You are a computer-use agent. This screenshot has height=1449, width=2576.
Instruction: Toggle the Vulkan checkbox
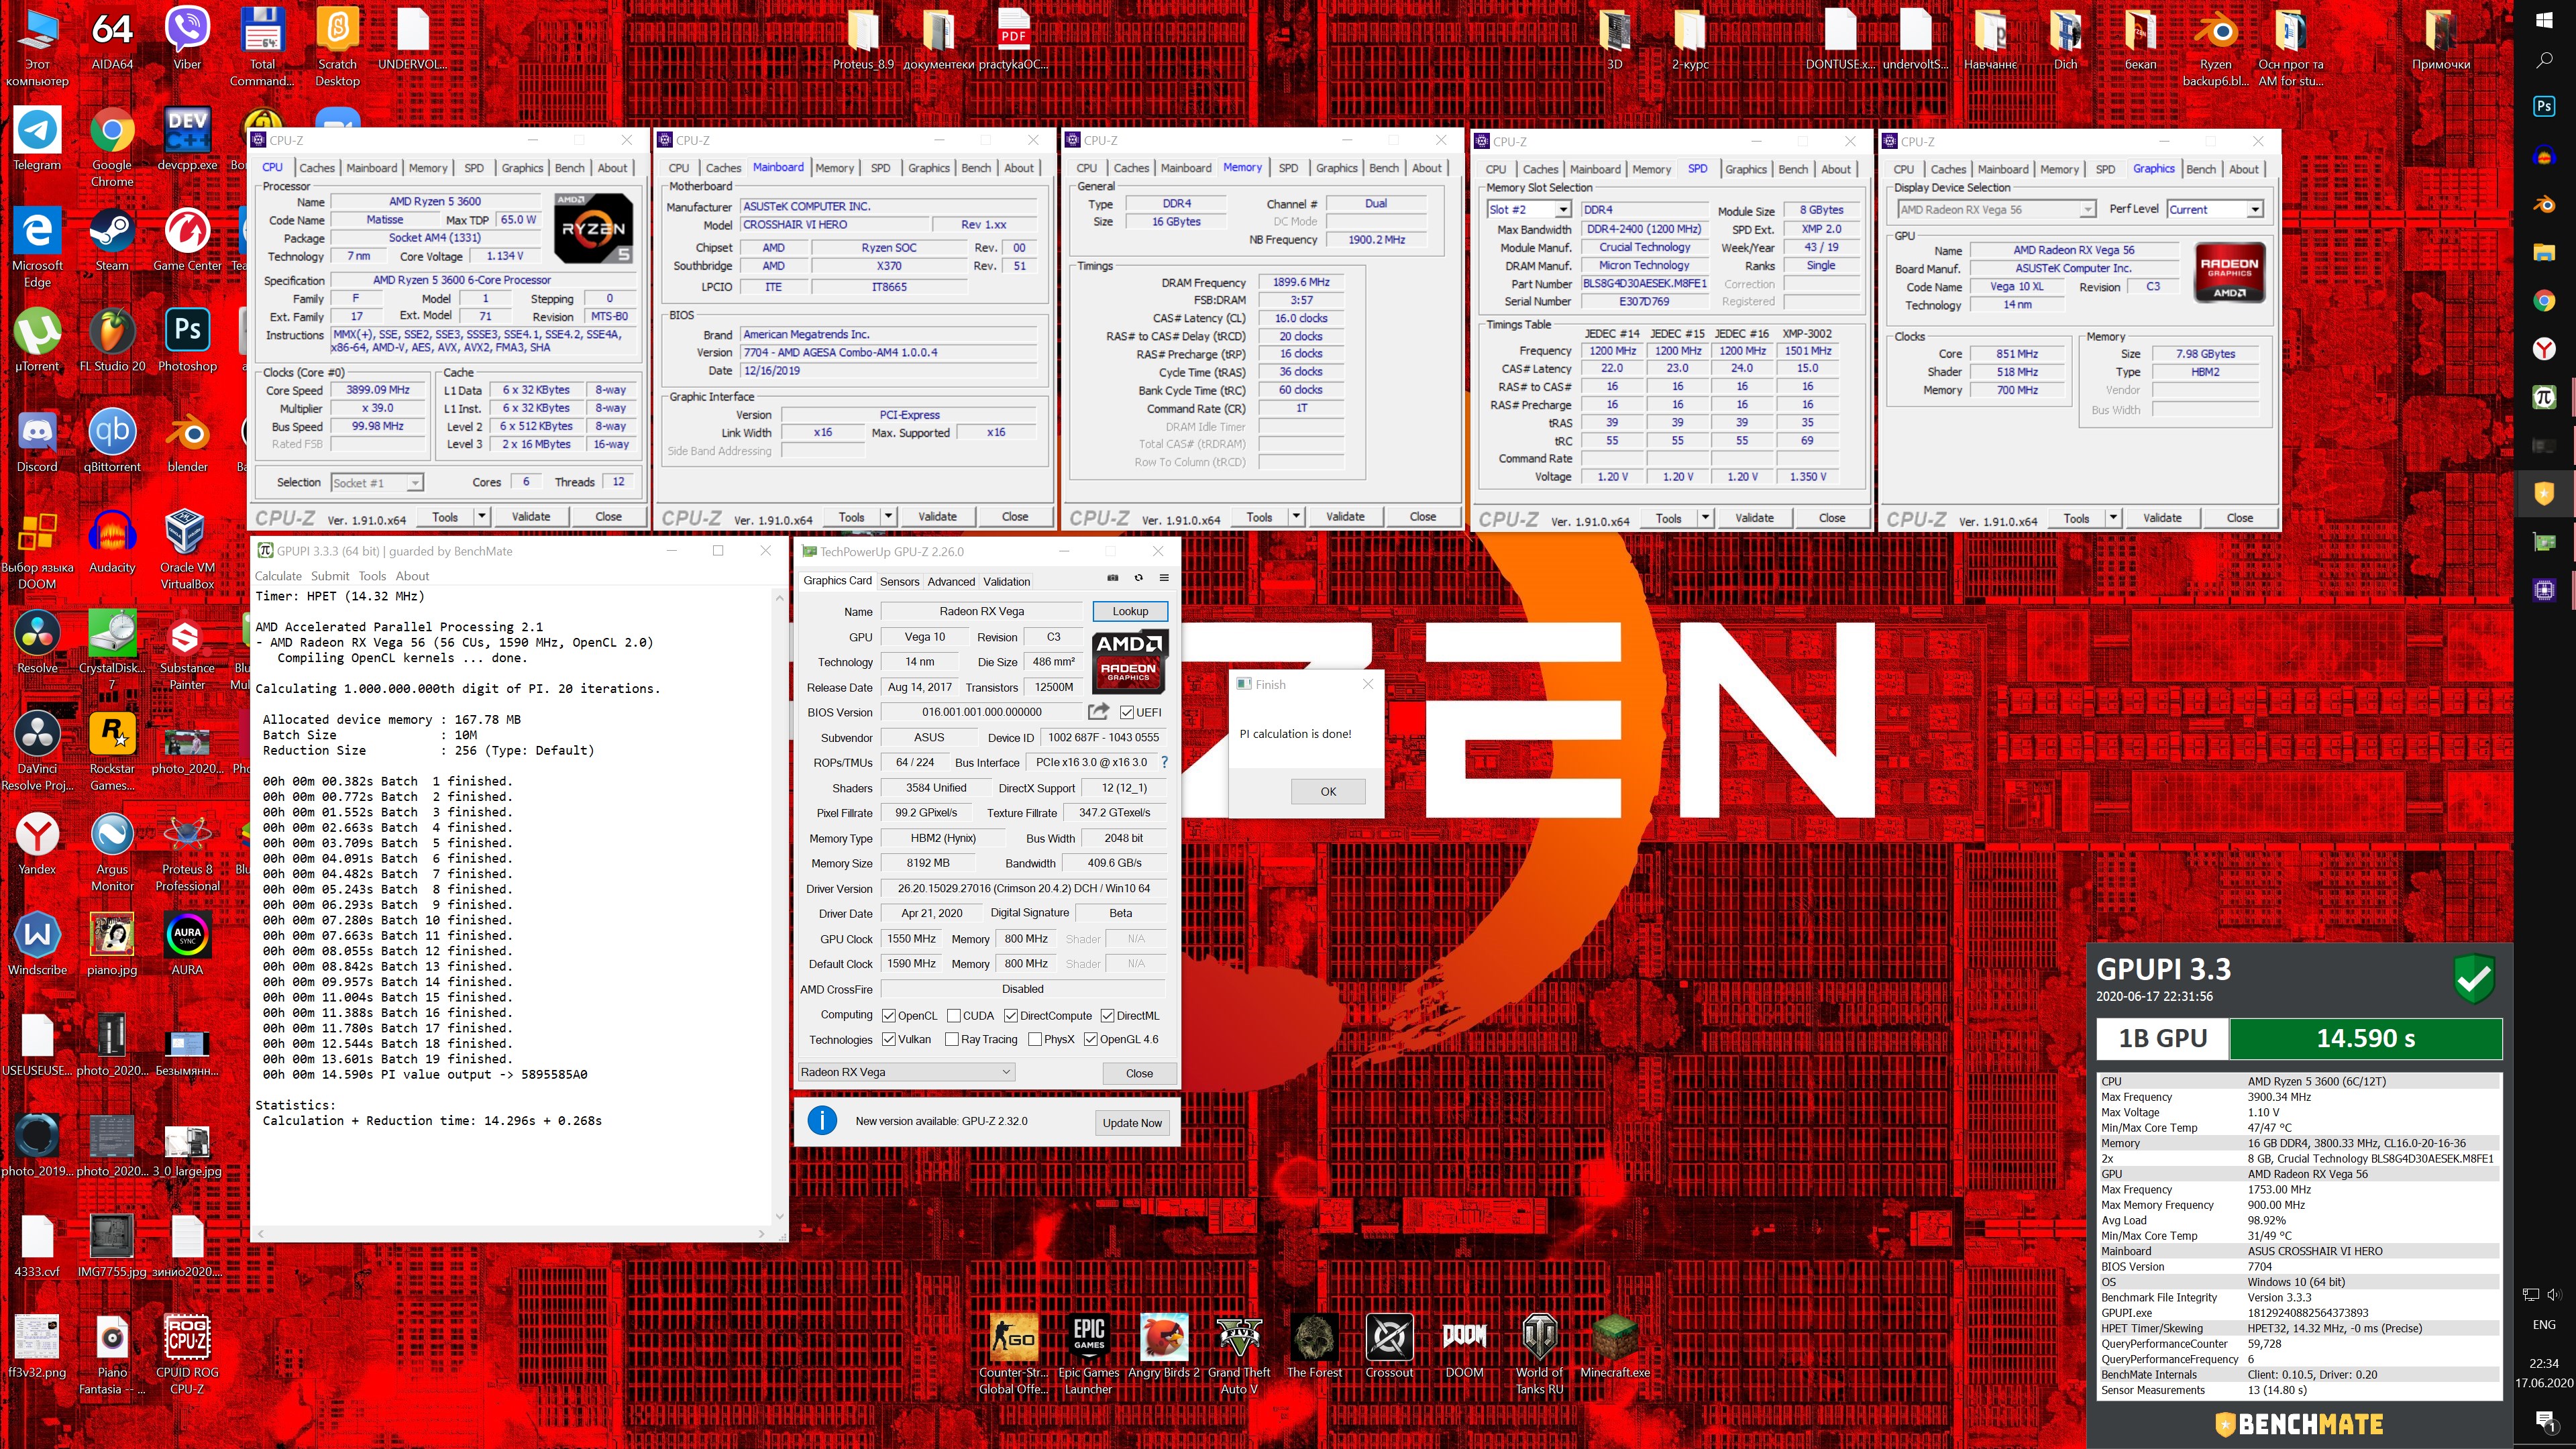888,1039
